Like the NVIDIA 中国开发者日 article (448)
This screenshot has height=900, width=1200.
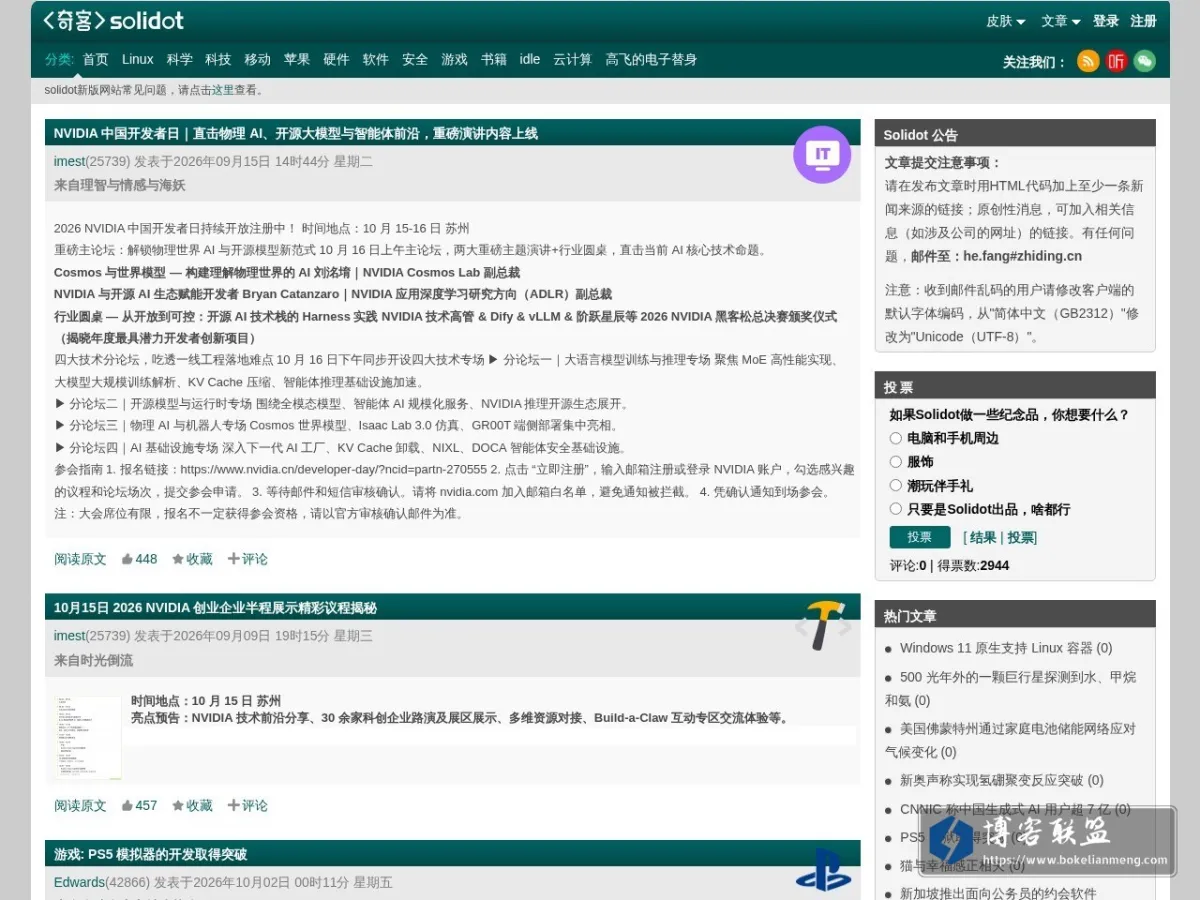pyautogui.click(x=139, y=559)
